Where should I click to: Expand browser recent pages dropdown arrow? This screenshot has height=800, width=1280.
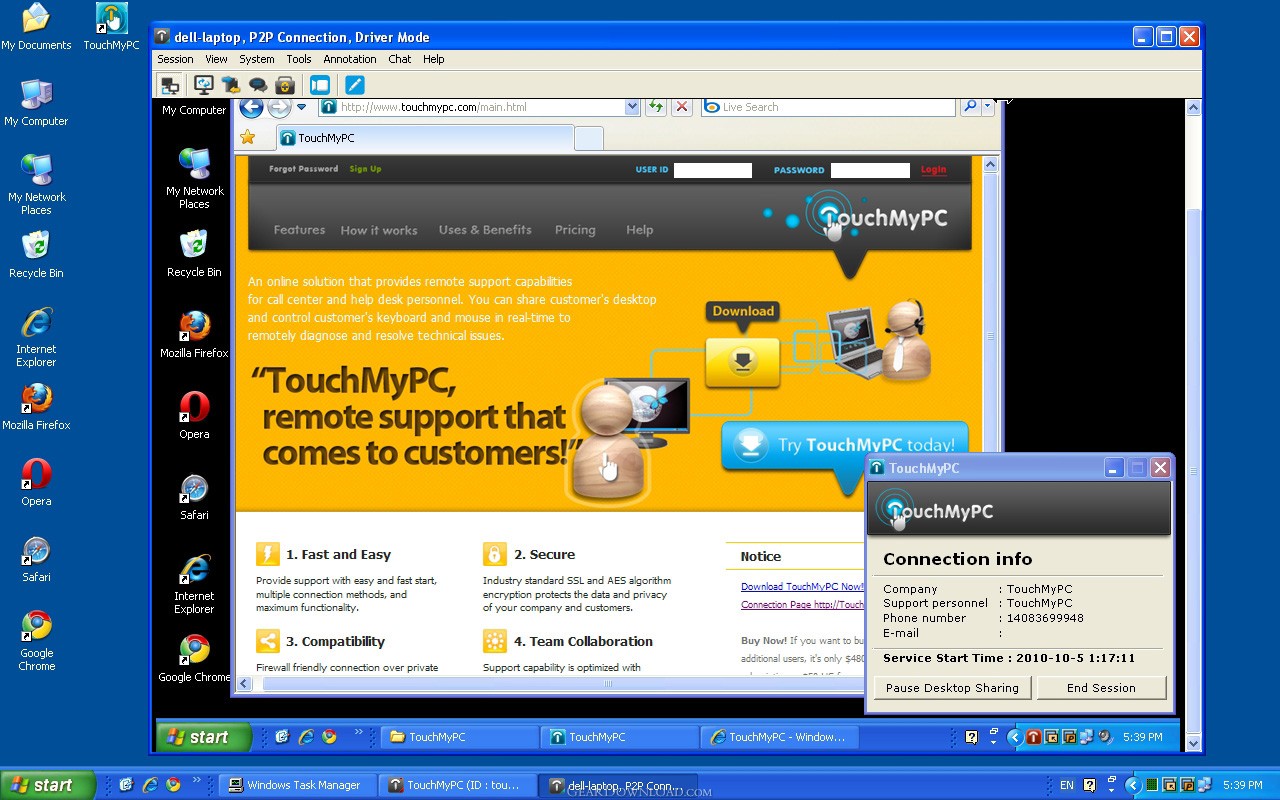click(301, 107)
